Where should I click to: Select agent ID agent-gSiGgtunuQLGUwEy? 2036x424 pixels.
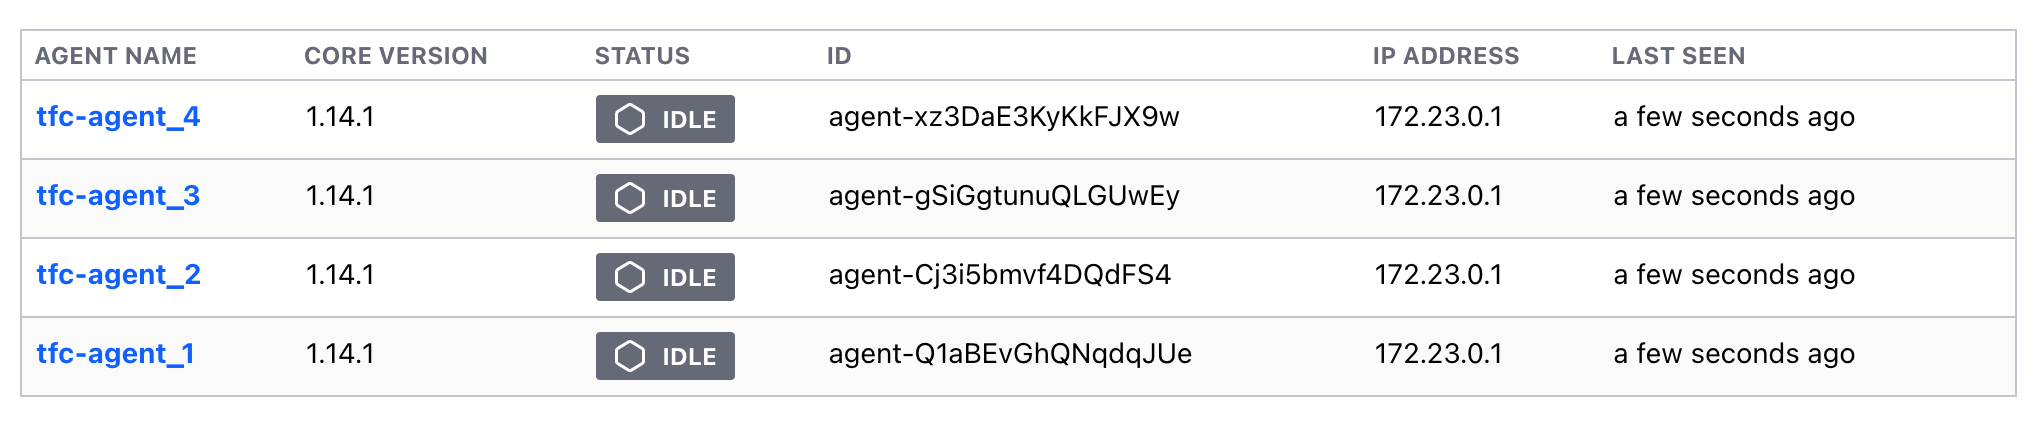(1004, 196)
